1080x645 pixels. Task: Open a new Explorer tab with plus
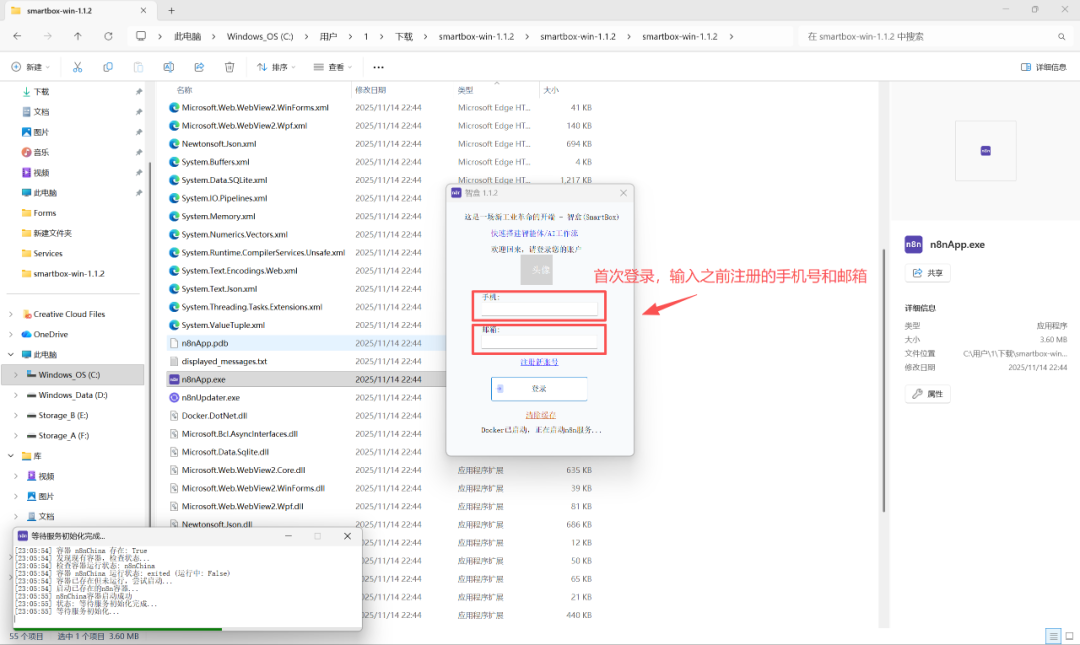click(x=172, y=10)
